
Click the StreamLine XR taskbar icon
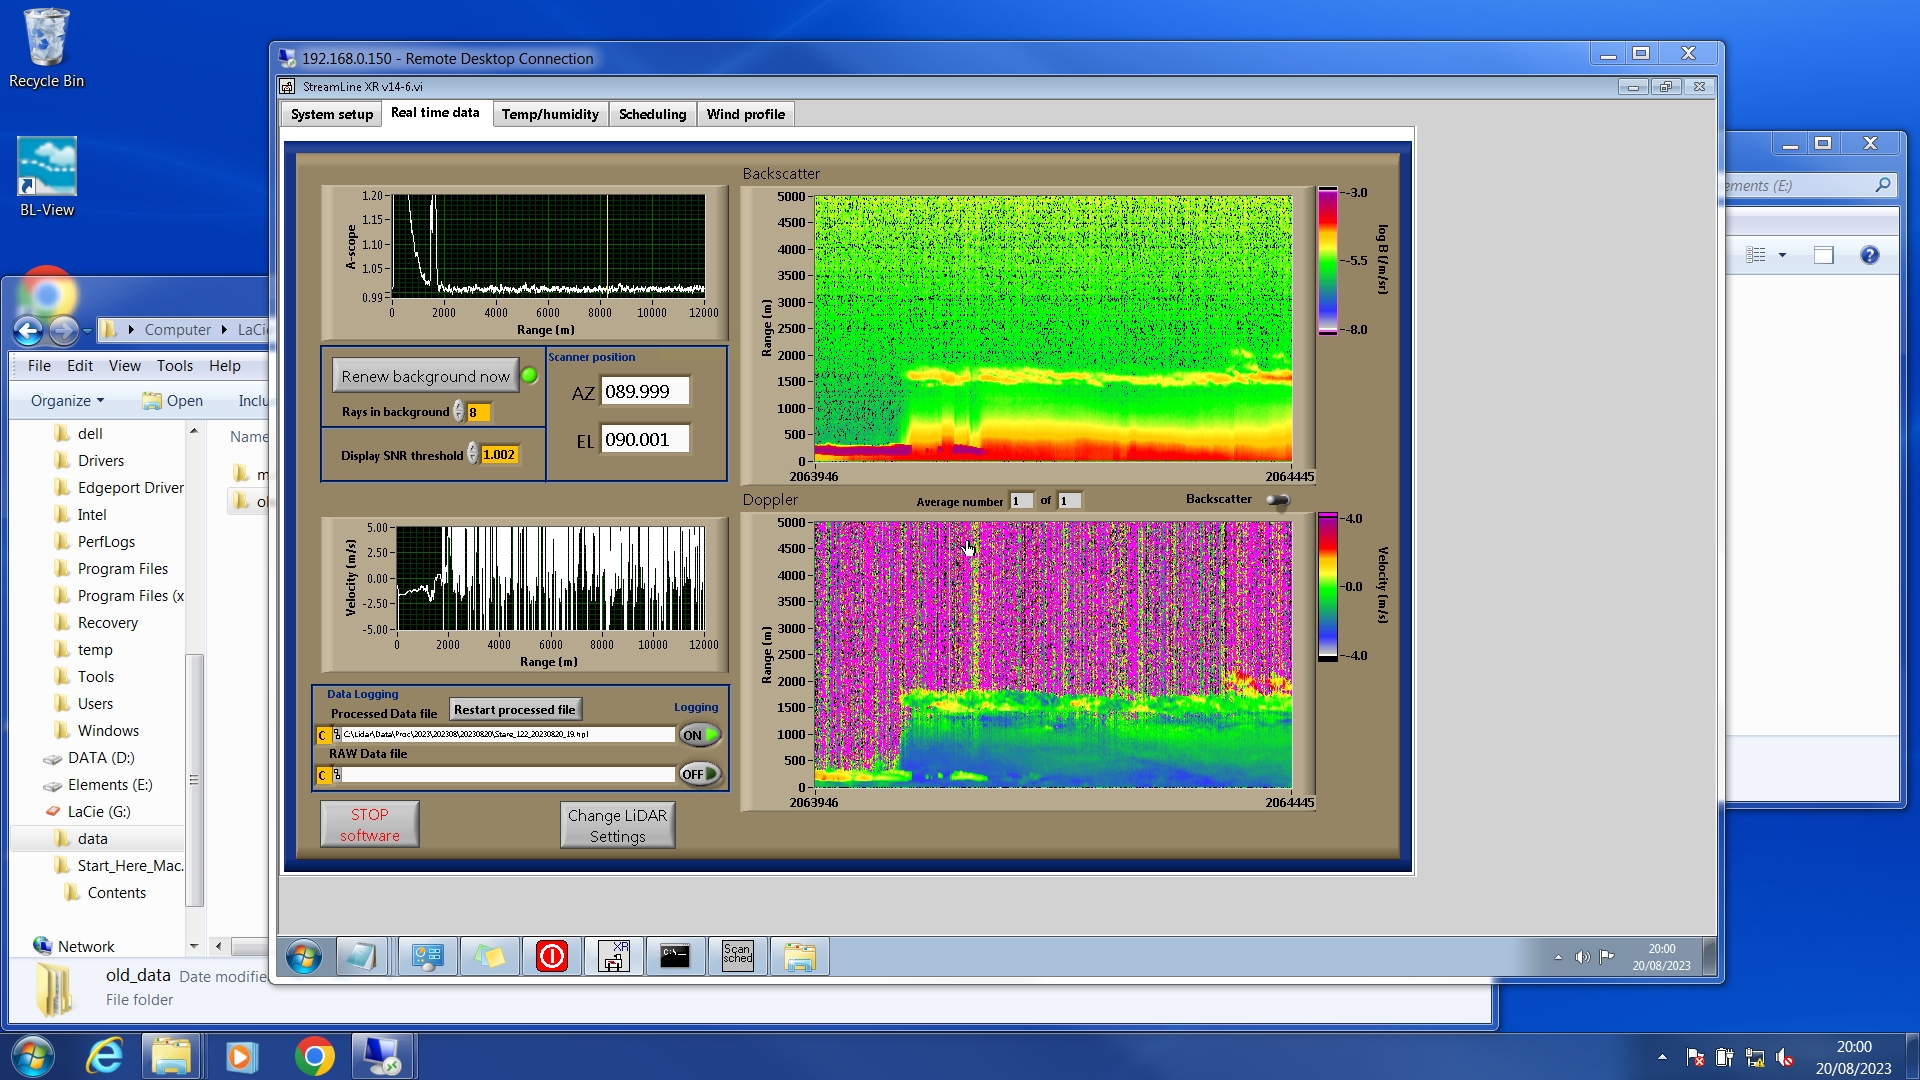[x=613, y=956]
